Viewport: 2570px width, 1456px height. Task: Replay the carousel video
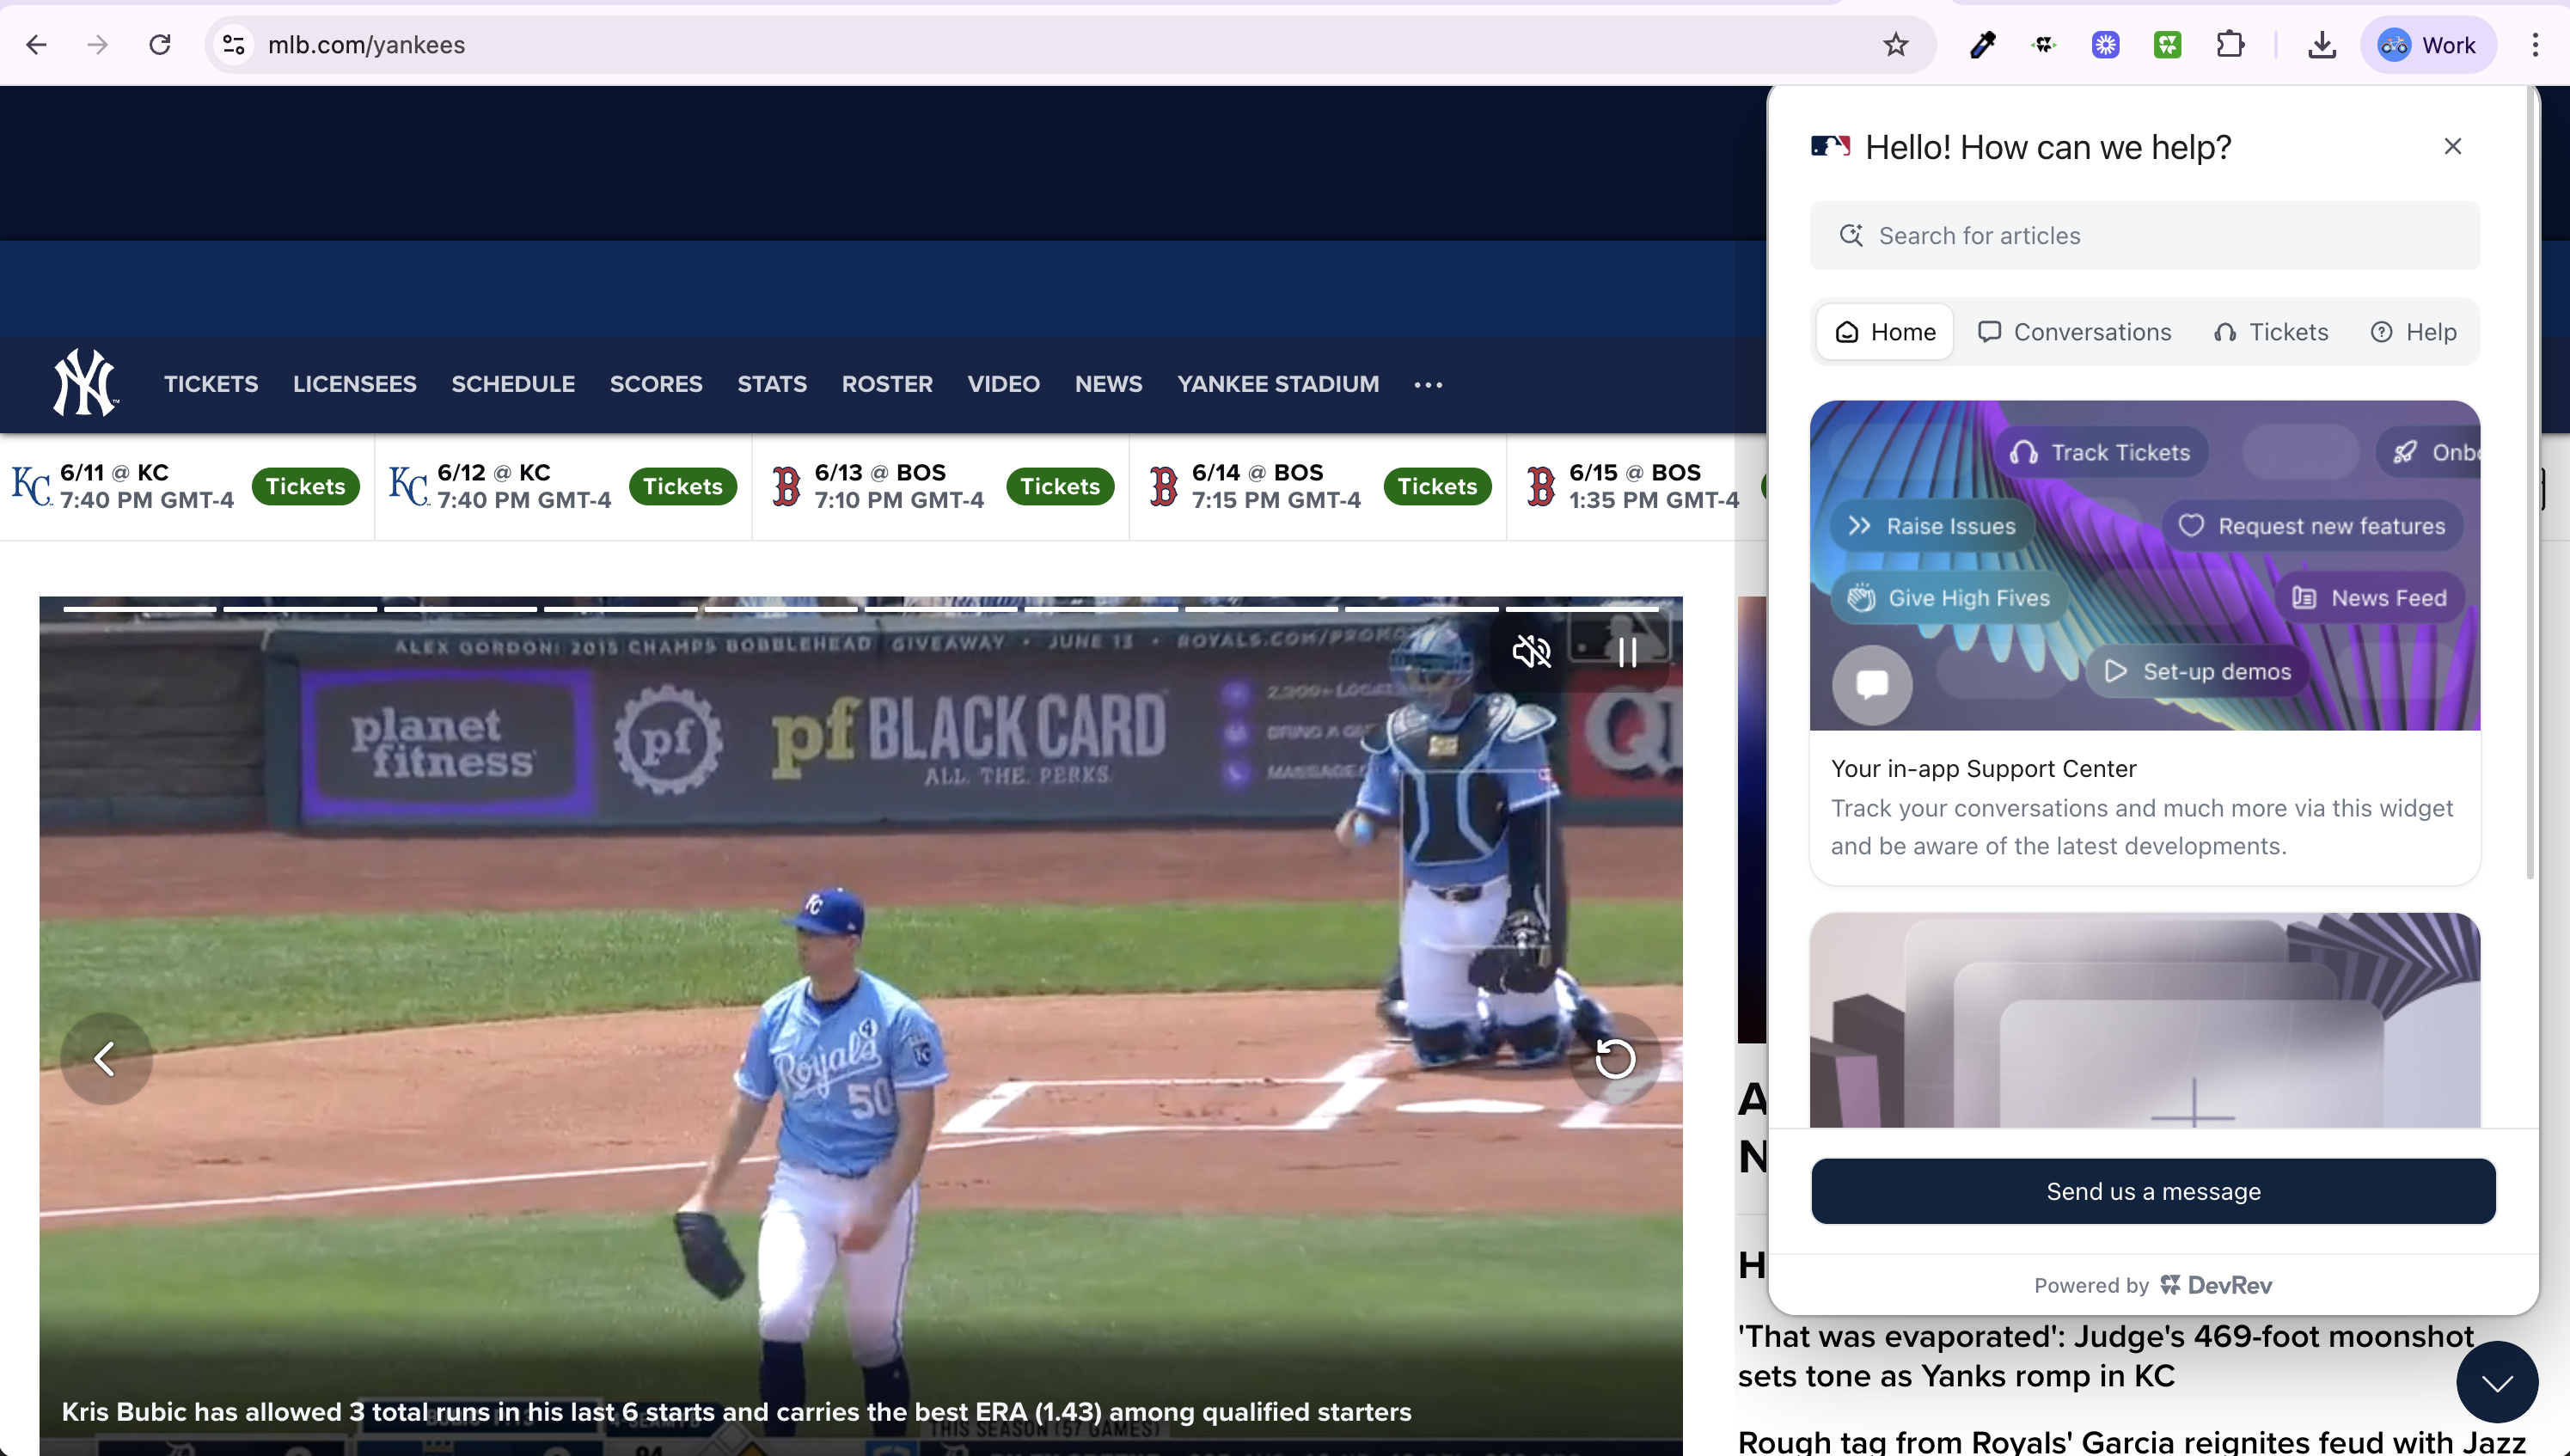[1615, 1058]
